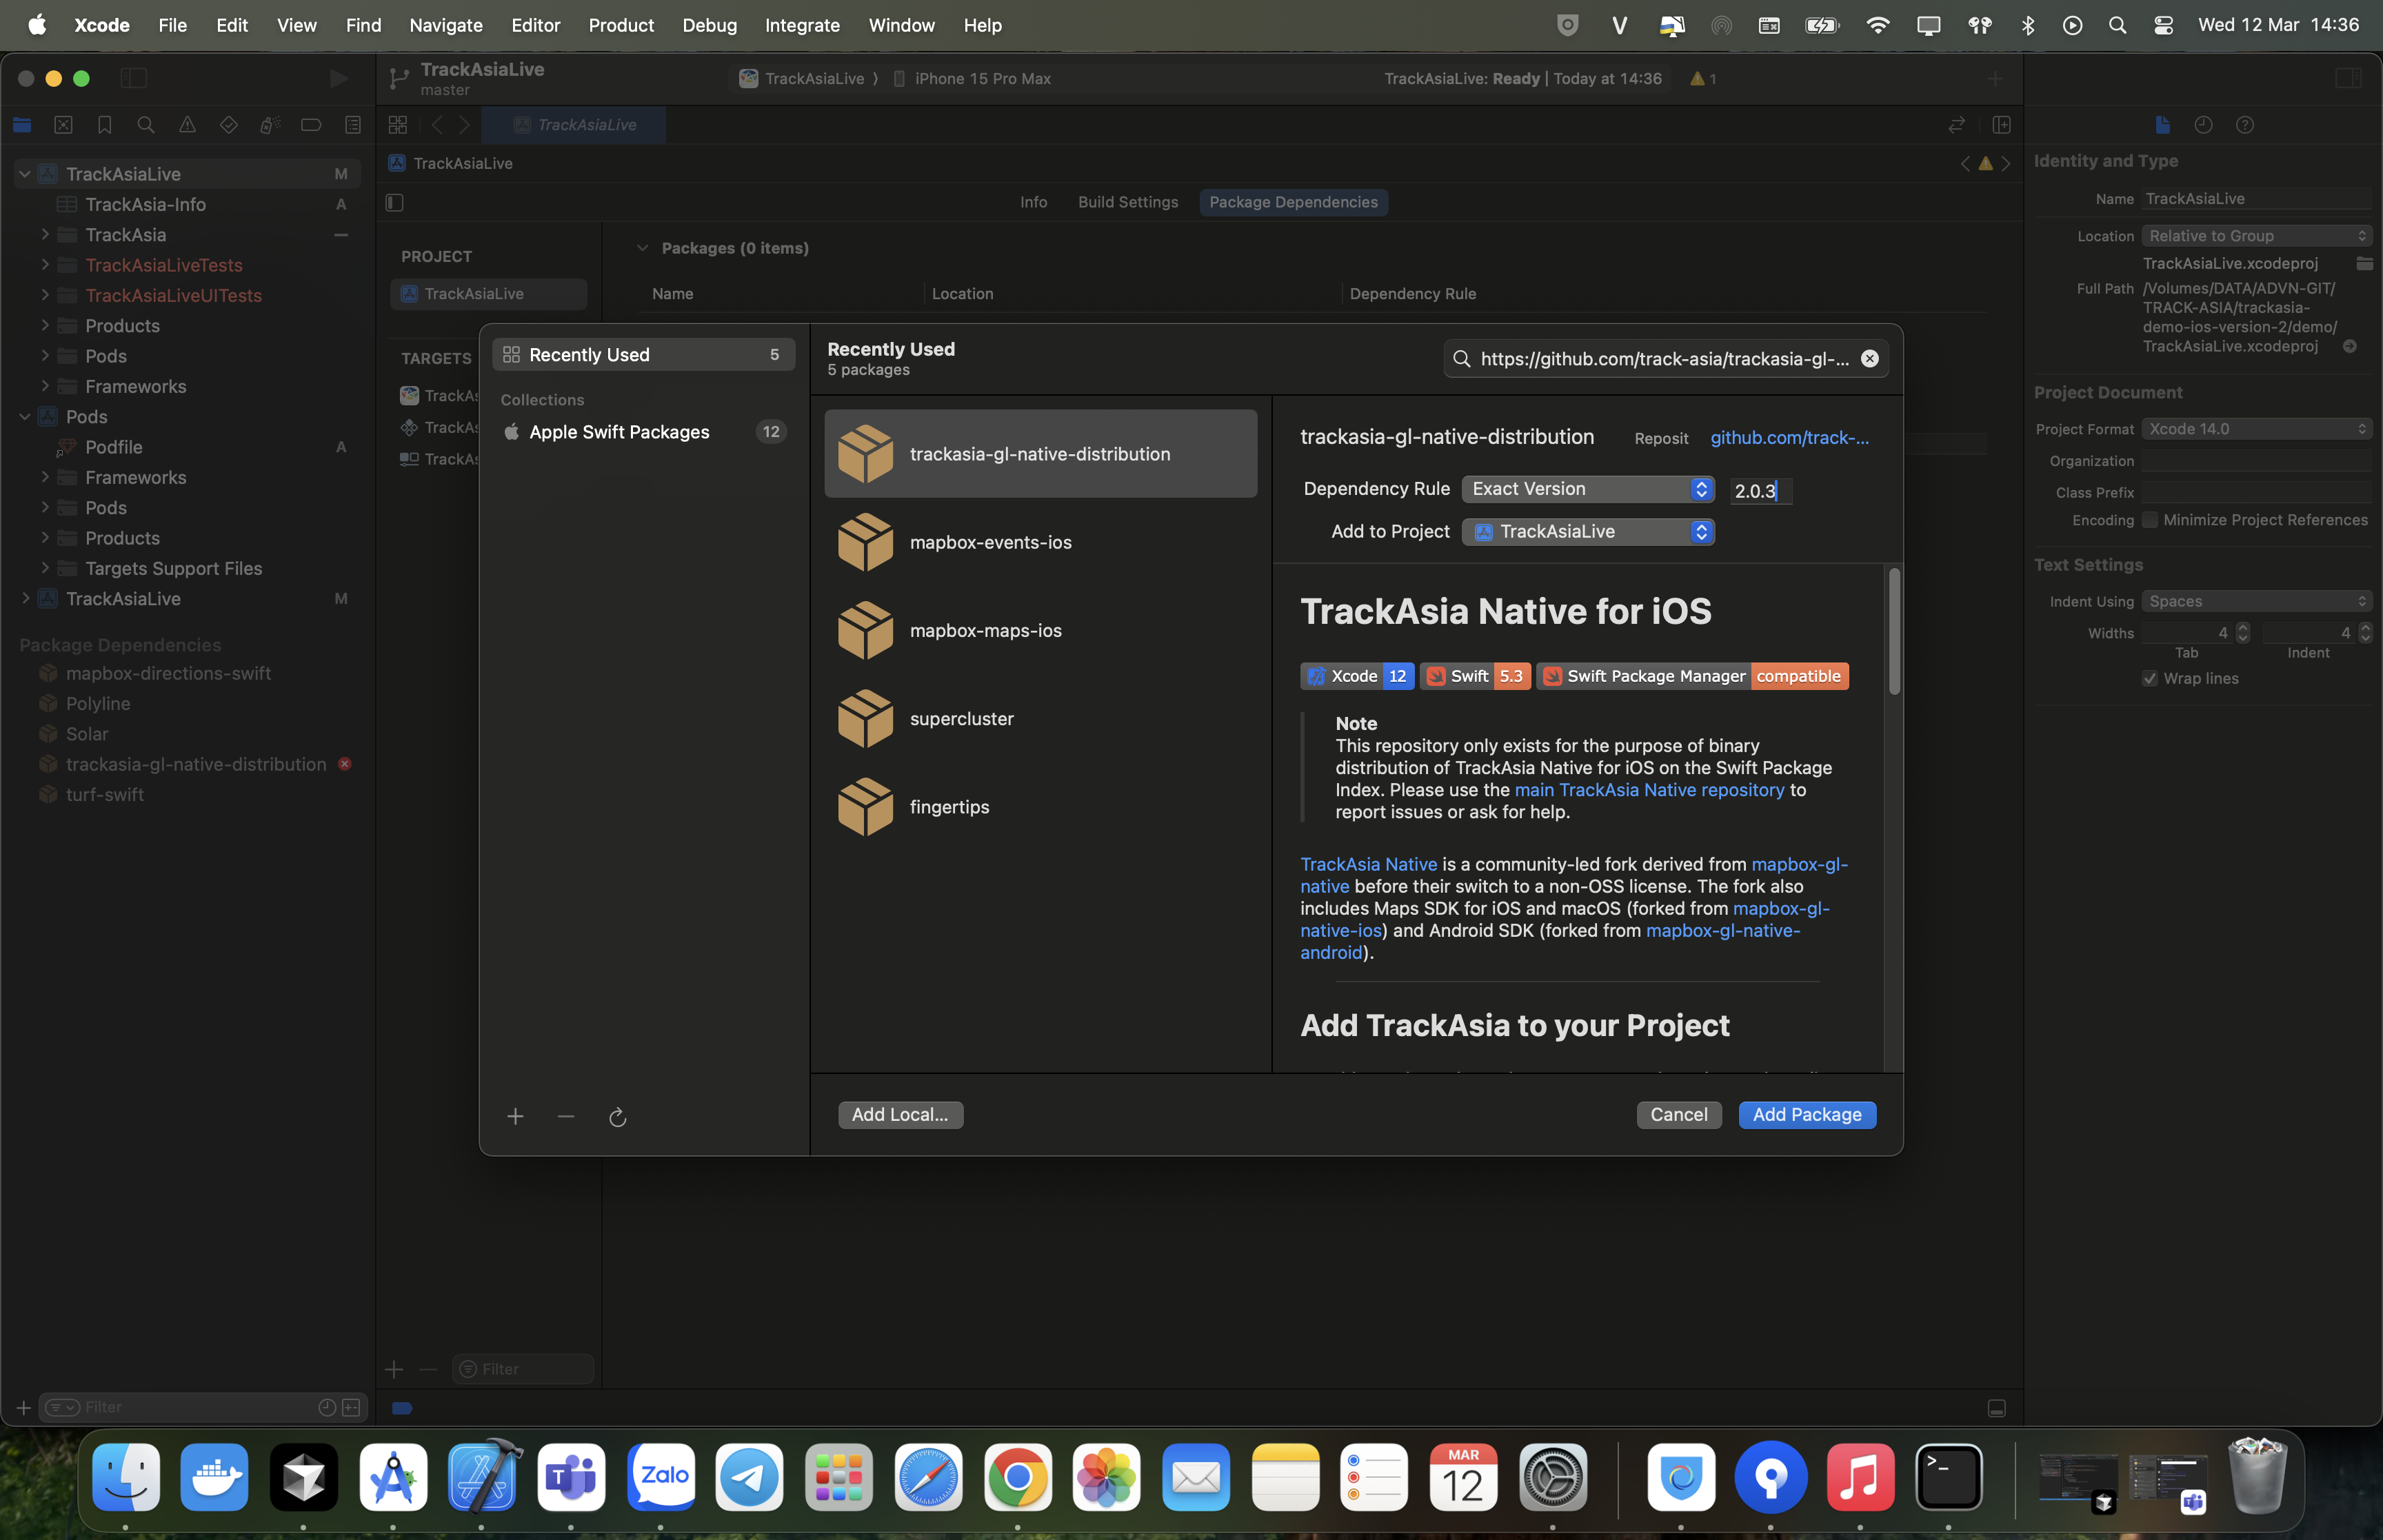This screenshot has width=2383, height=1540.
Task: Open the Editor menu
Action: coord(536,25)
